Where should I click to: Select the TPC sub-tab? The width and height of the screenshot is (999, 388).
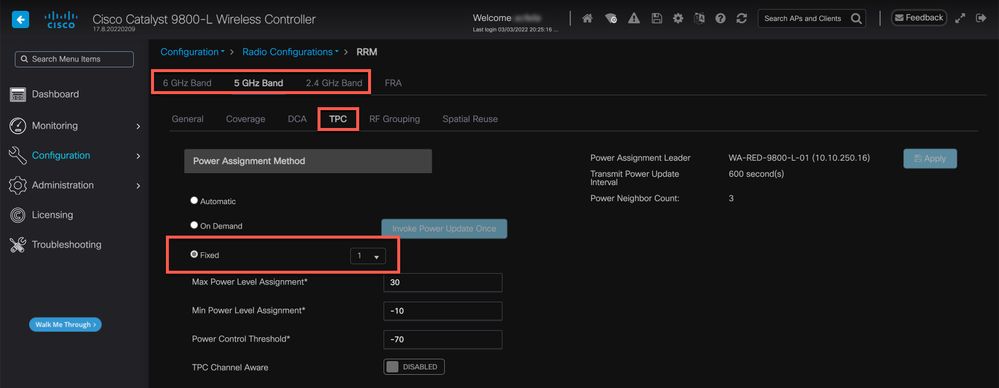pyautogui.click(x=338, y=119)
